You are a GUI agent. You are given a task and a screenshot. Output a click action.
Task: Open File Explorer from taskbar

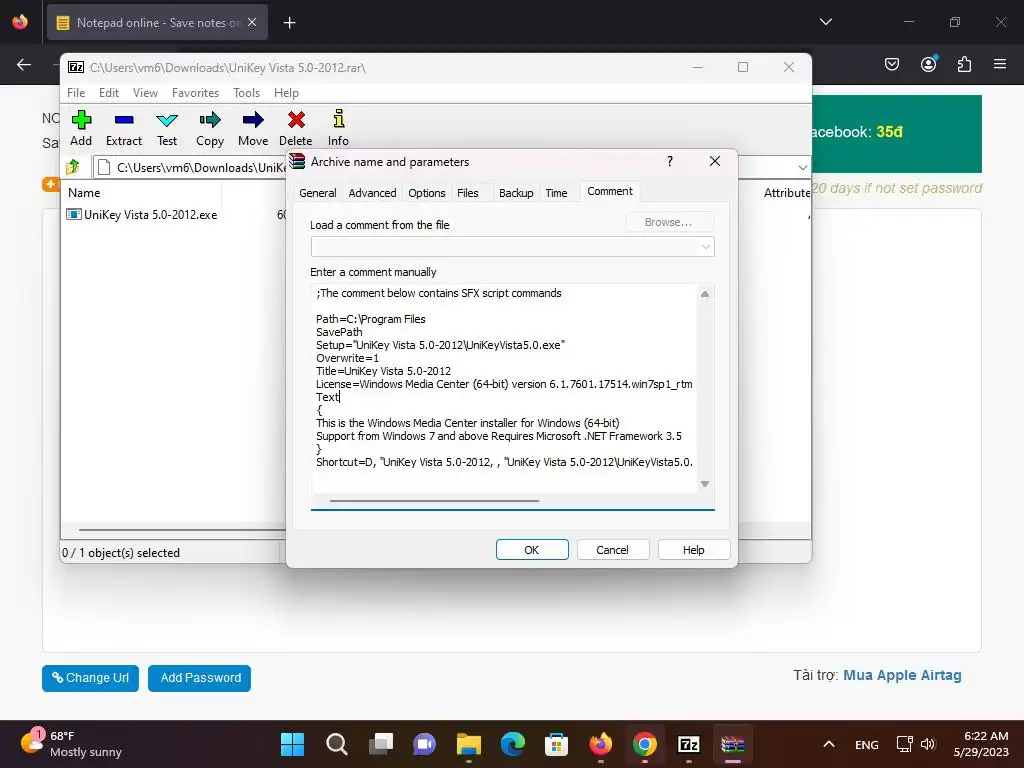(468, 744)
